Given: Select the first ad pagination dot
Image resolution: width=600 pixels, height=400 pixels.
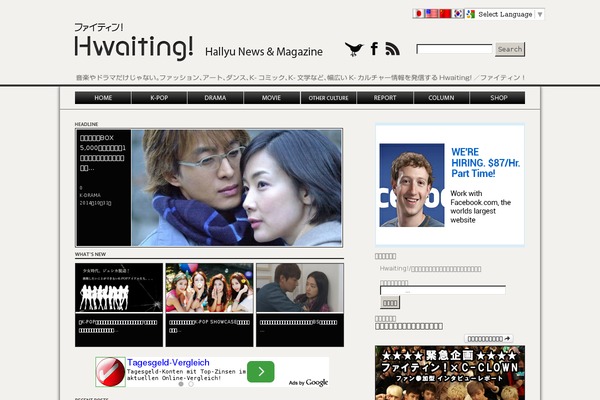Looking at the screenshot, I should pos(181,384).
